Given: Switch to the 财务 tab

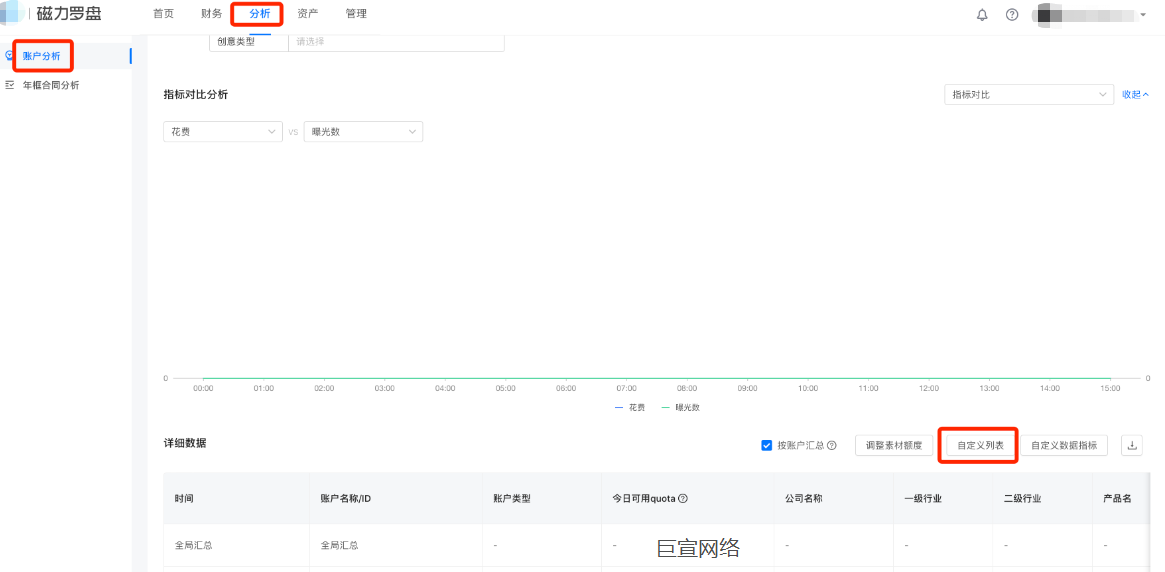Looking at the screenshot, I should pos(212,14).
